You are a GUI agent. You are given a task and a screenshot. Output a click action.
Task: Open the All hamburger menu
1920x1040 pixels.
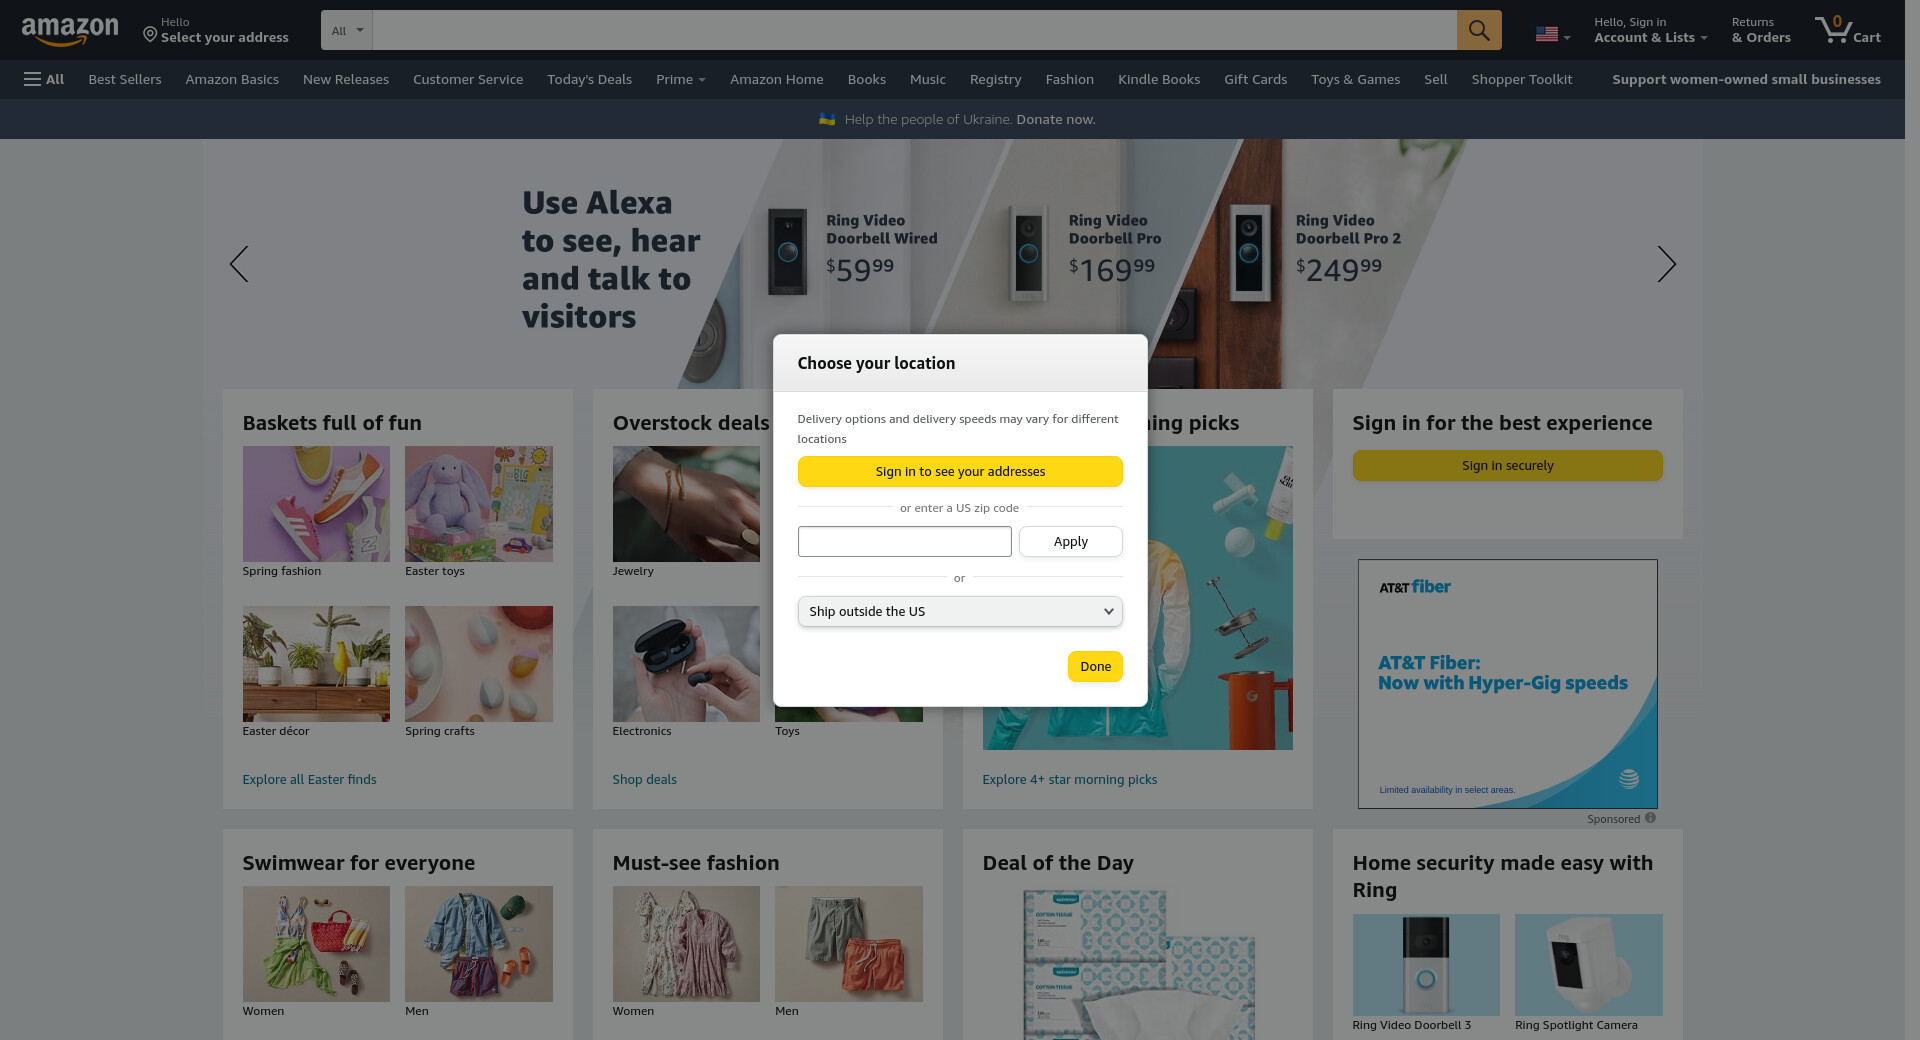(x=44, y=79)
